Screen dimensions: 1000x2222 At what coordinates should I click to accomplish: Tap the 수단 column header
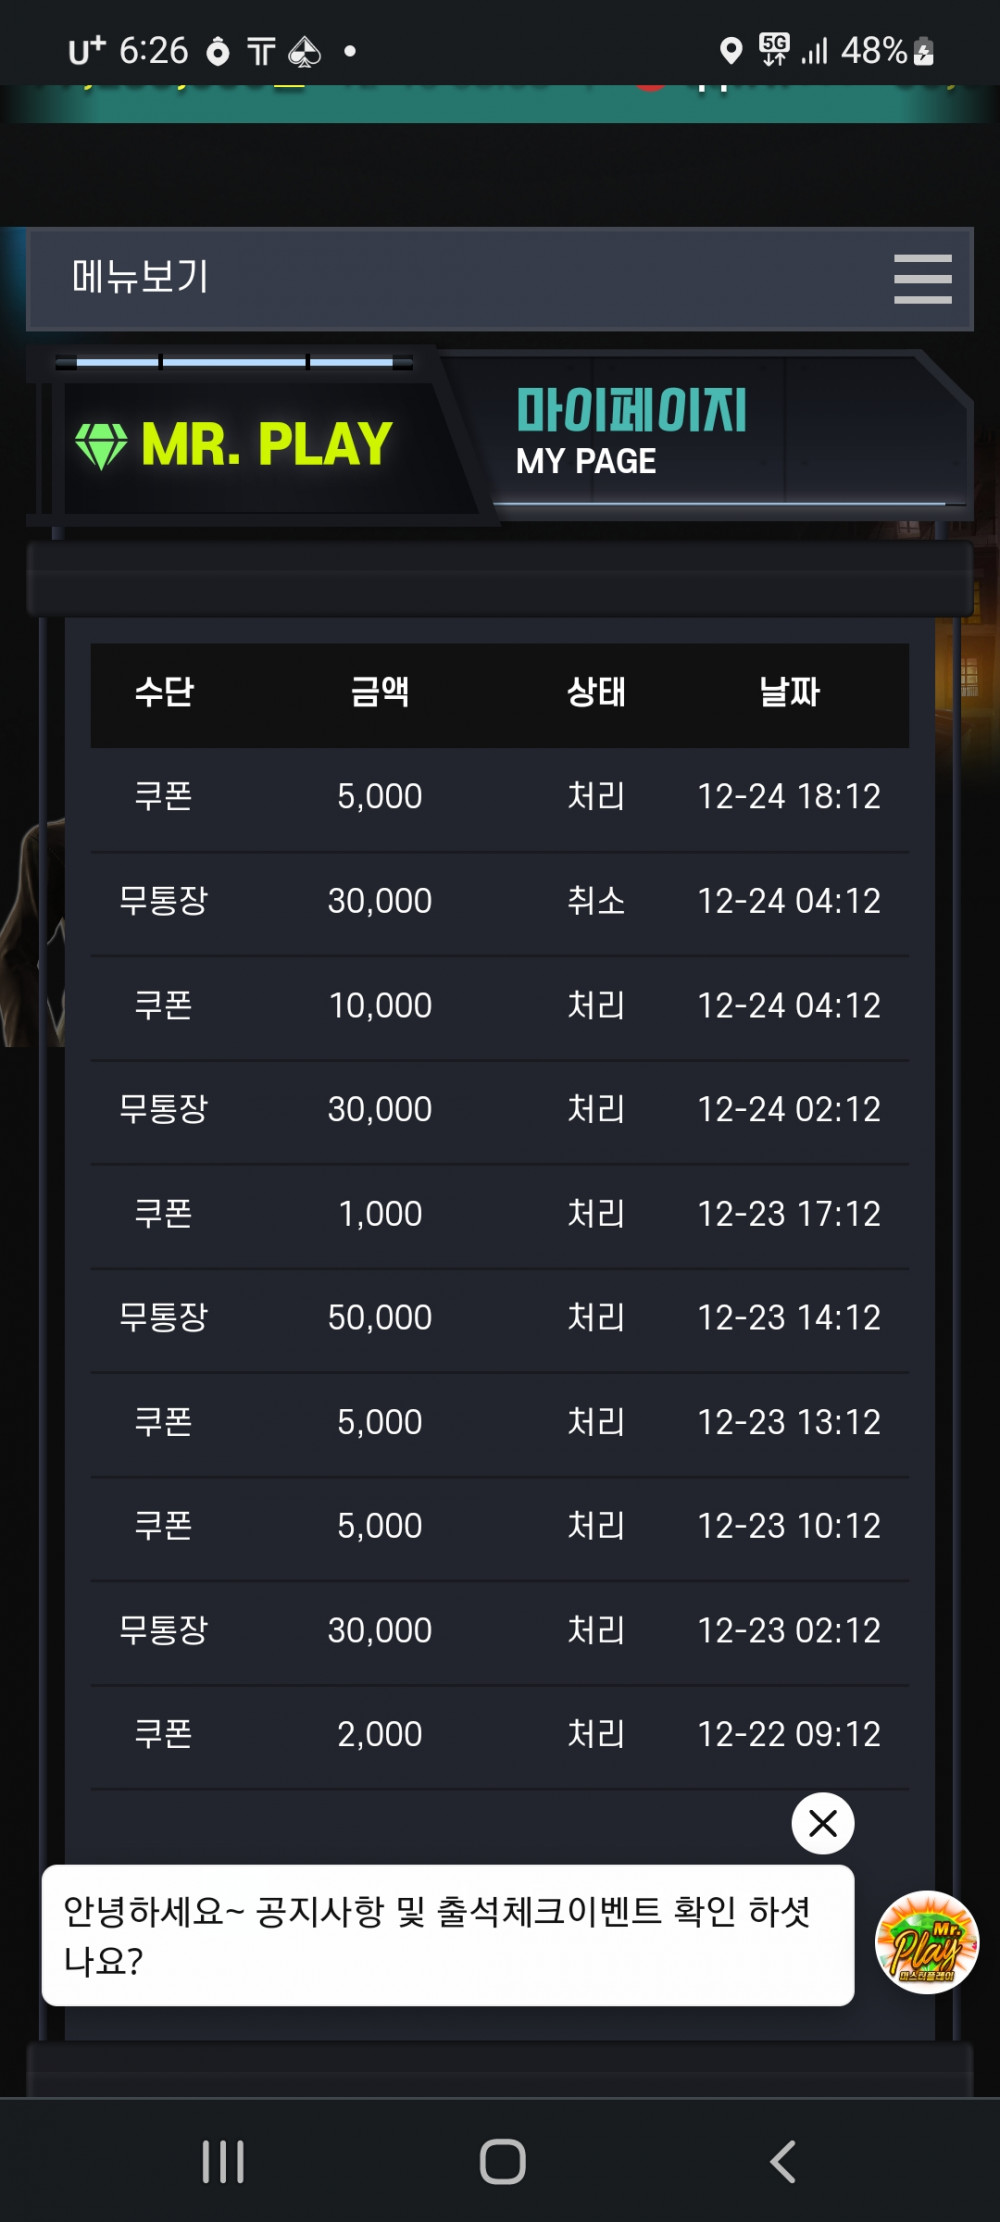(164, 691)
